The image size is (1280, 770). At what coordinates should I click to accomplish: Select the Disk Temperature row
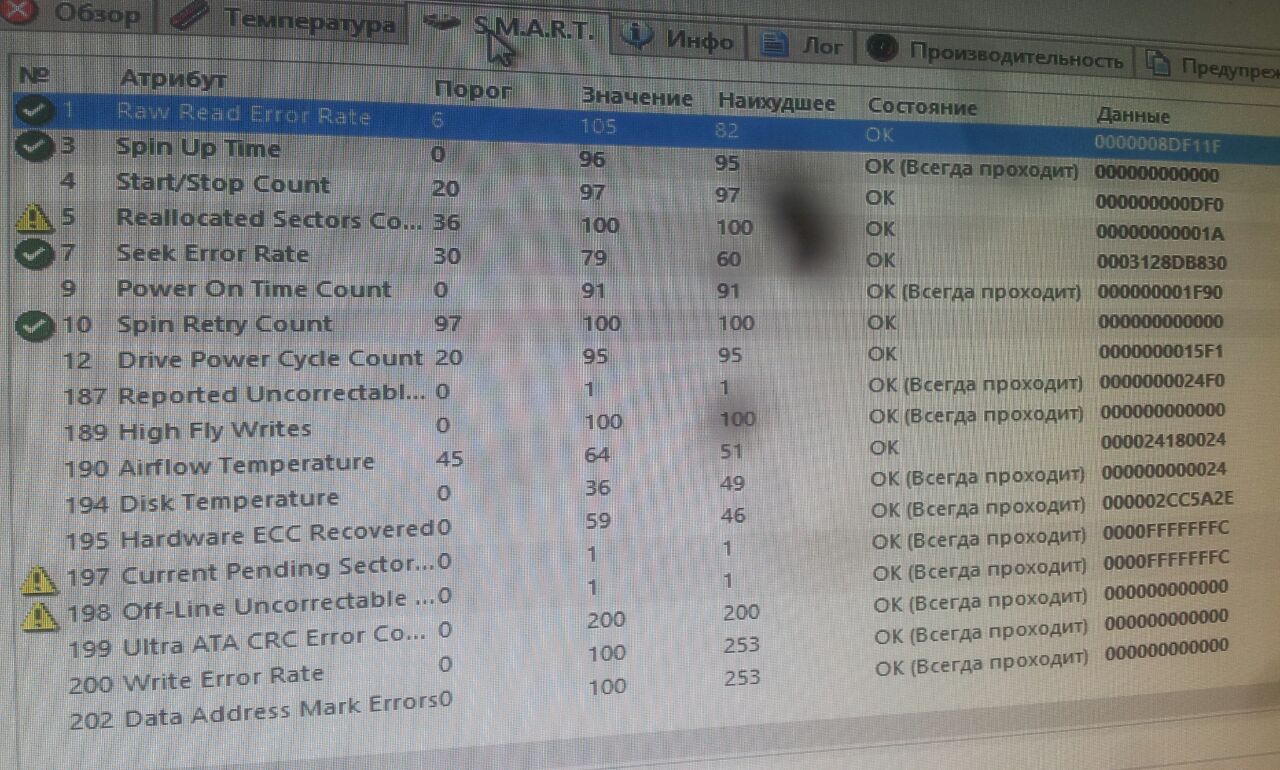click(x=646, y=487)
